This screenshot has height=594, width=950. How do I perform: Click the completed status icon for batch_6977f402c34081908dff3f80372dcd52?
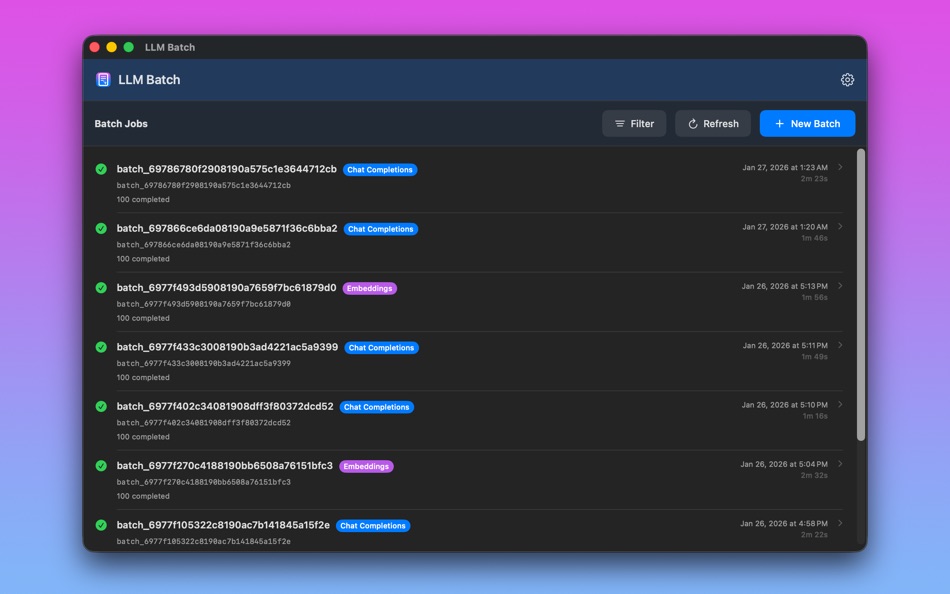[x=101, y=407]
